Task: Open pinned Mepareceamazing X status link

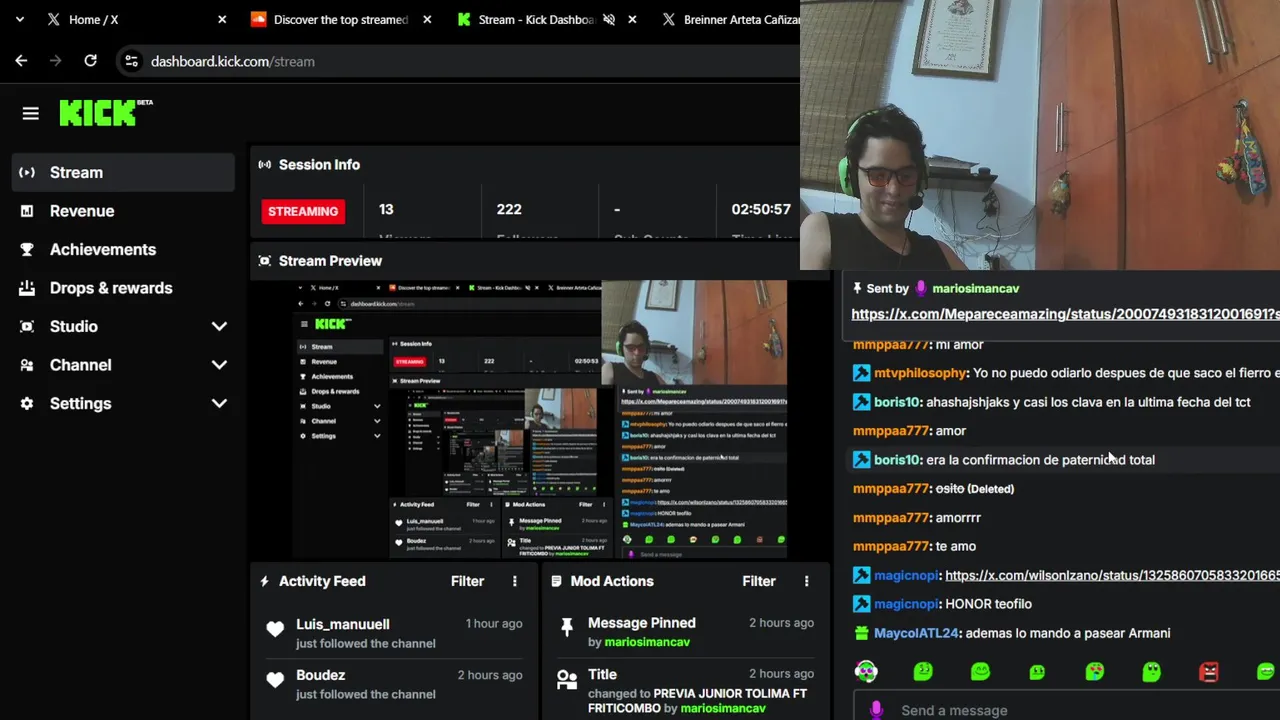Action: click(1065, 314)
